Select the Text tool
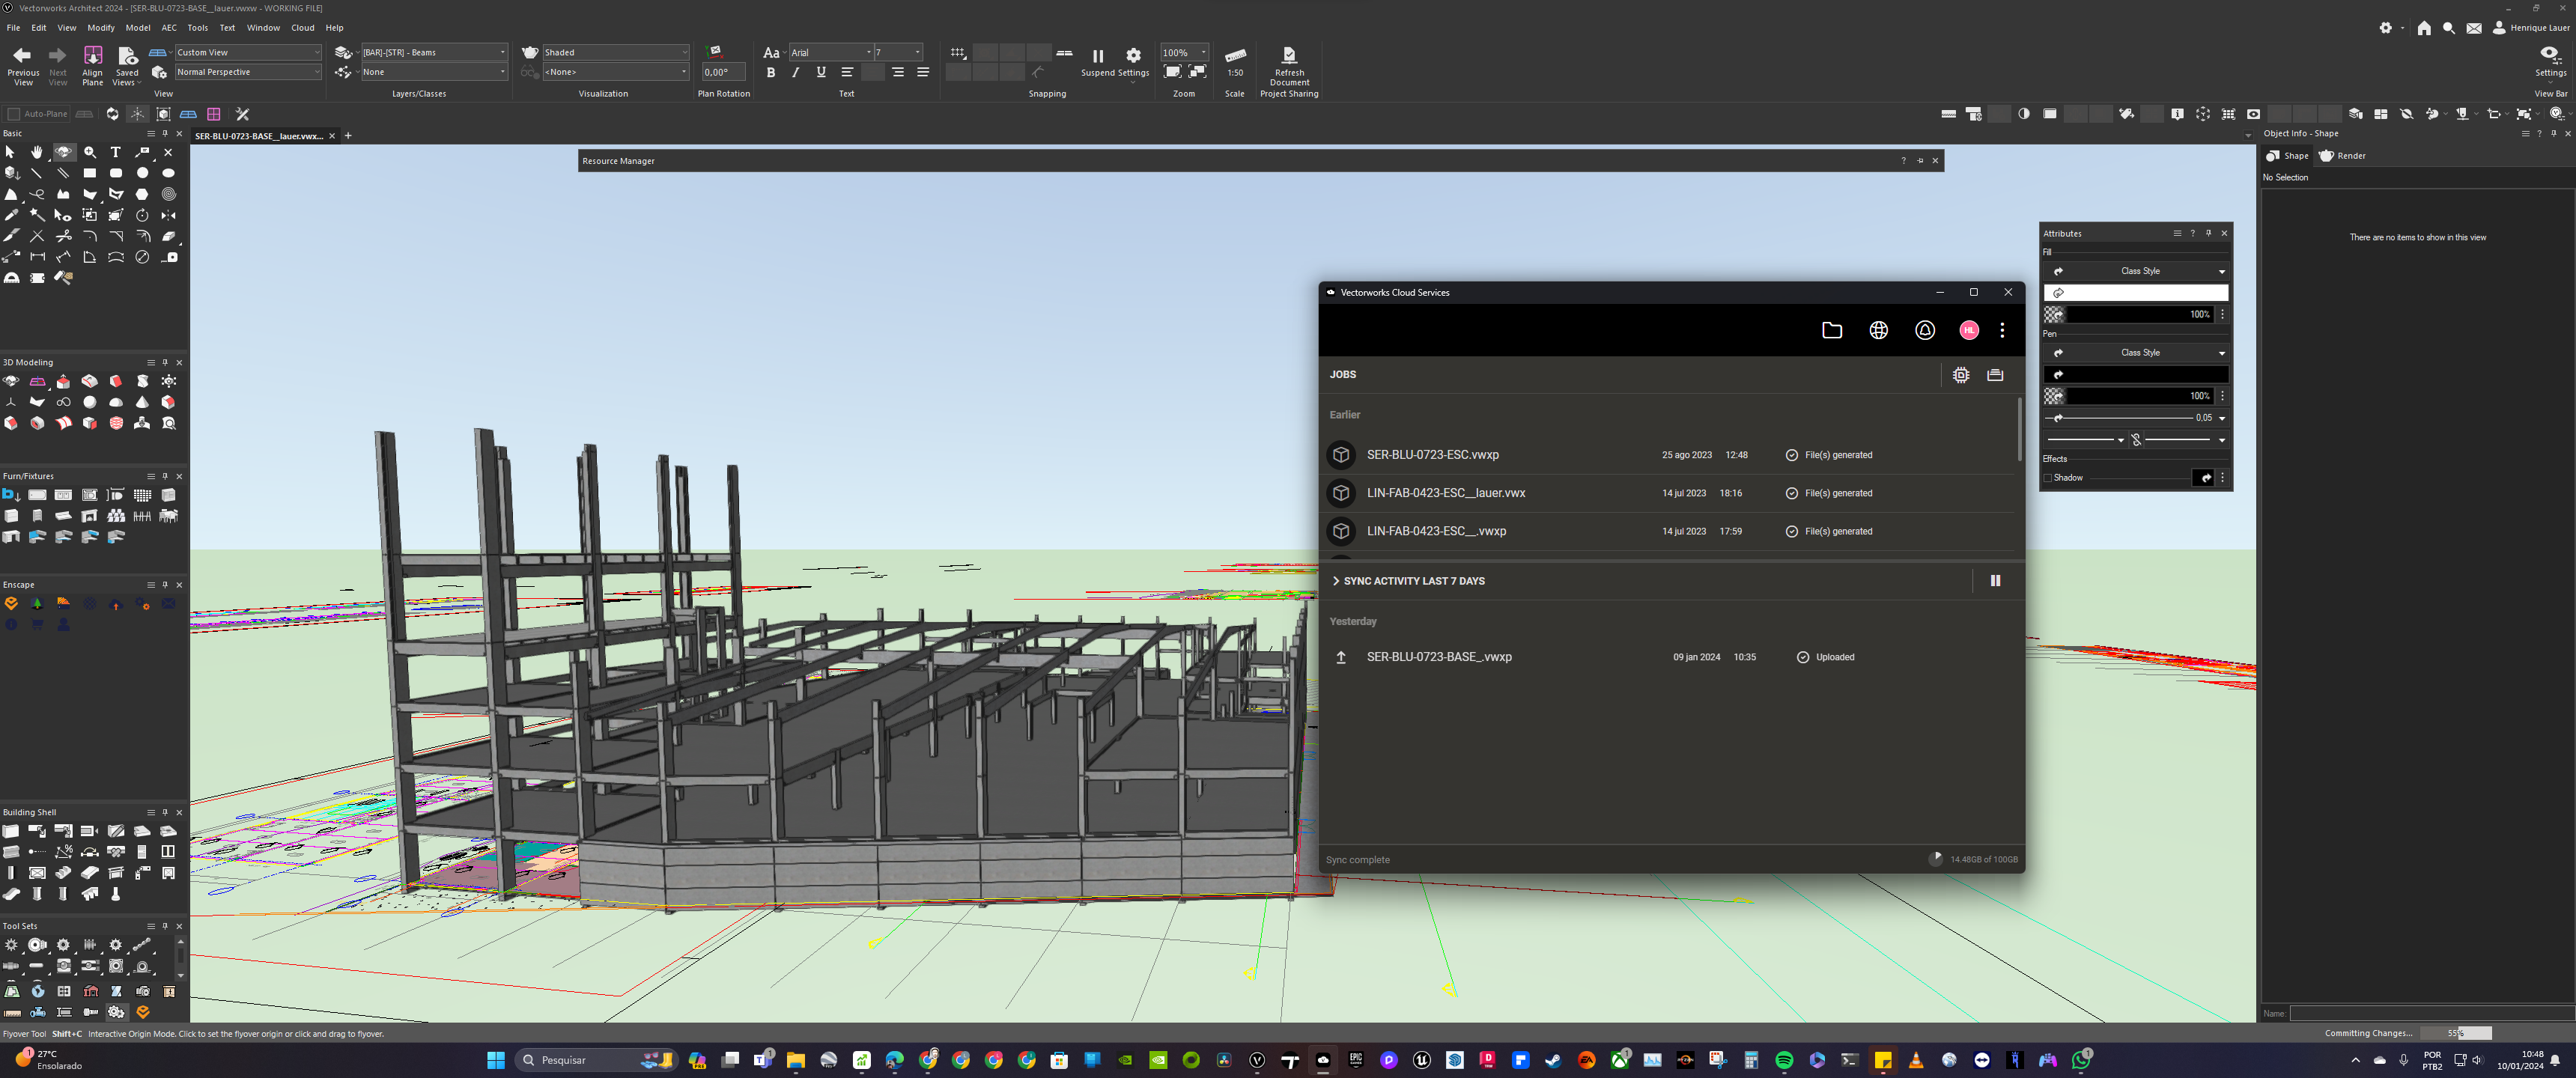 [x=115, y=152]
